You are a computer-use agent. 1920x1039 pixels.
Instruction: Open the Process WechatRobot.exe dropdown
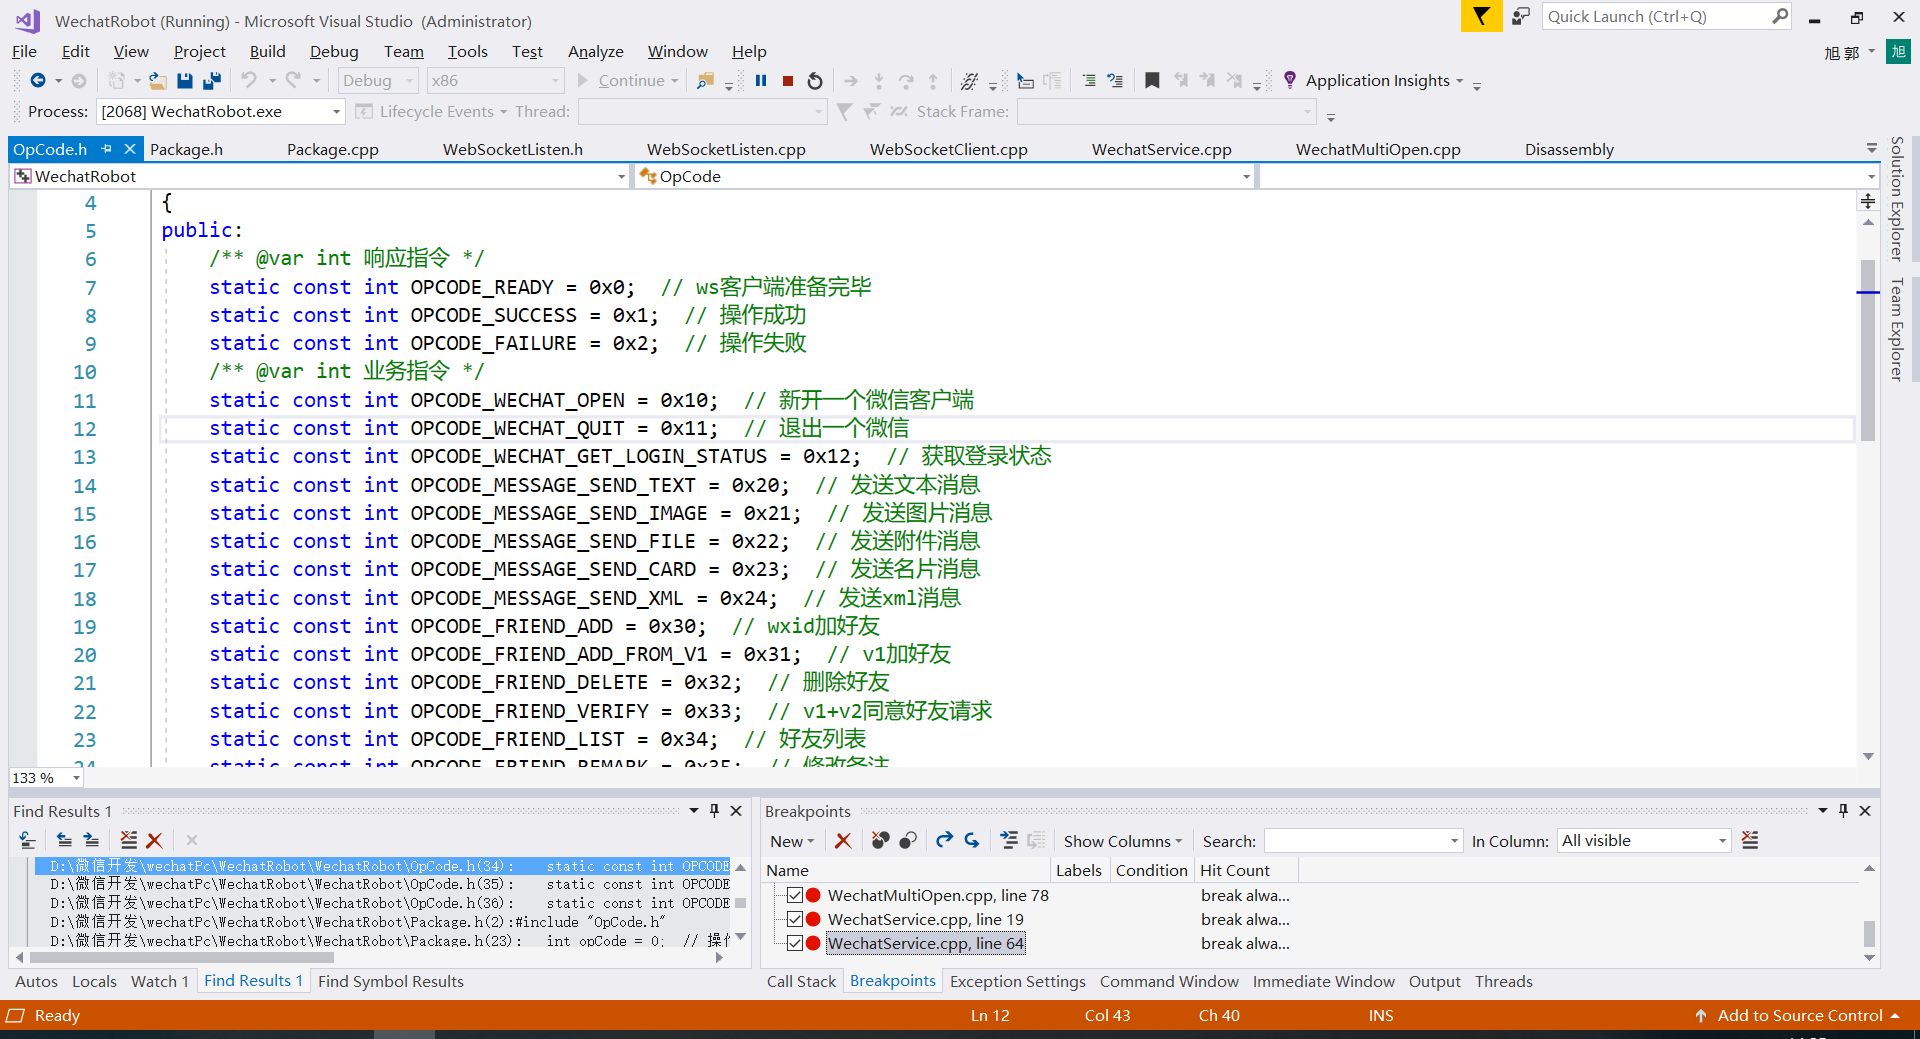[x=336, y=112]
